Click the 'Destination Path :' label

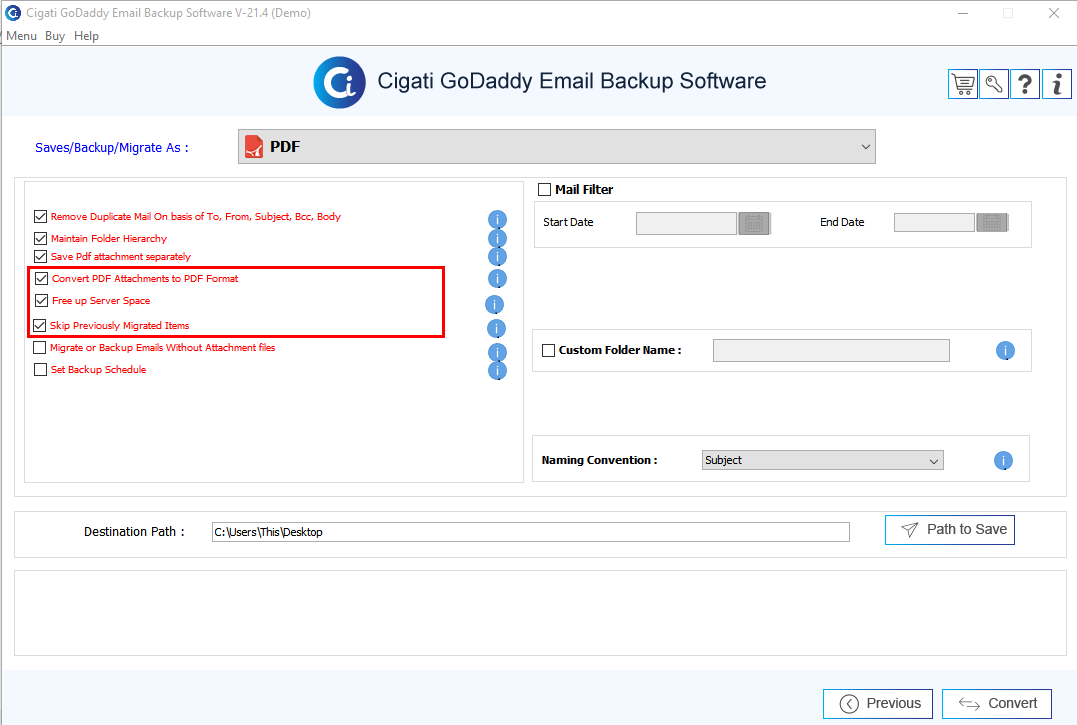135,531
